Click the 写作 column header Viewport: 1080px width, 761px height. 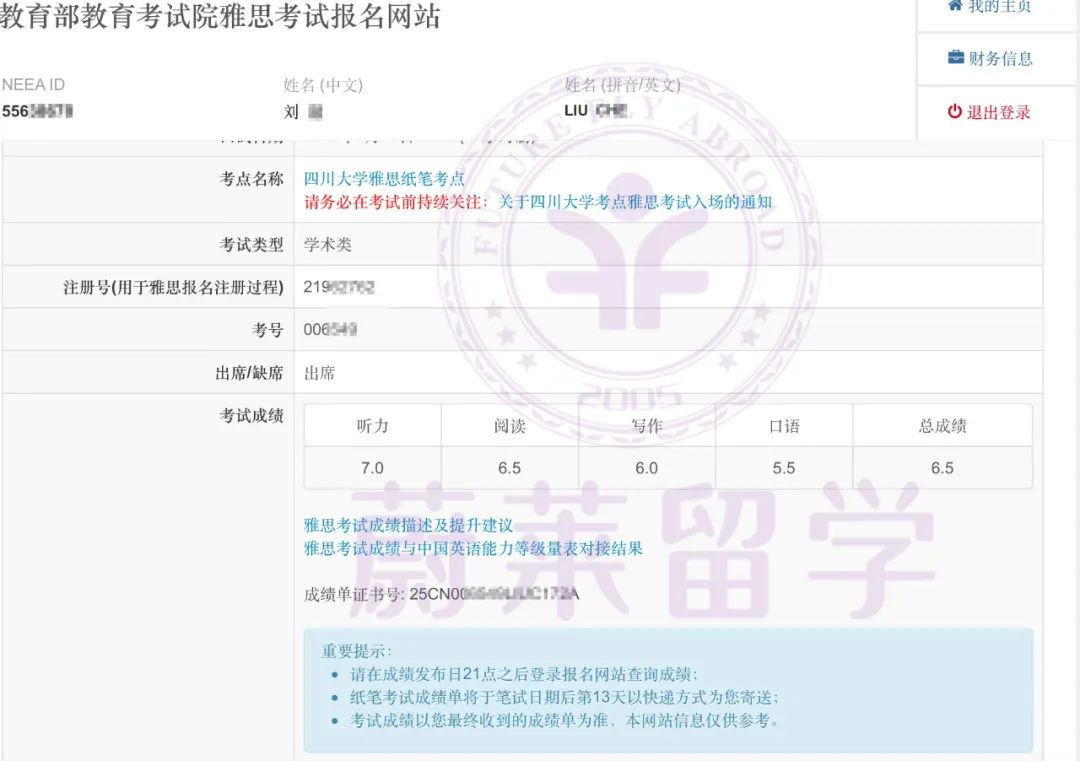647,426
